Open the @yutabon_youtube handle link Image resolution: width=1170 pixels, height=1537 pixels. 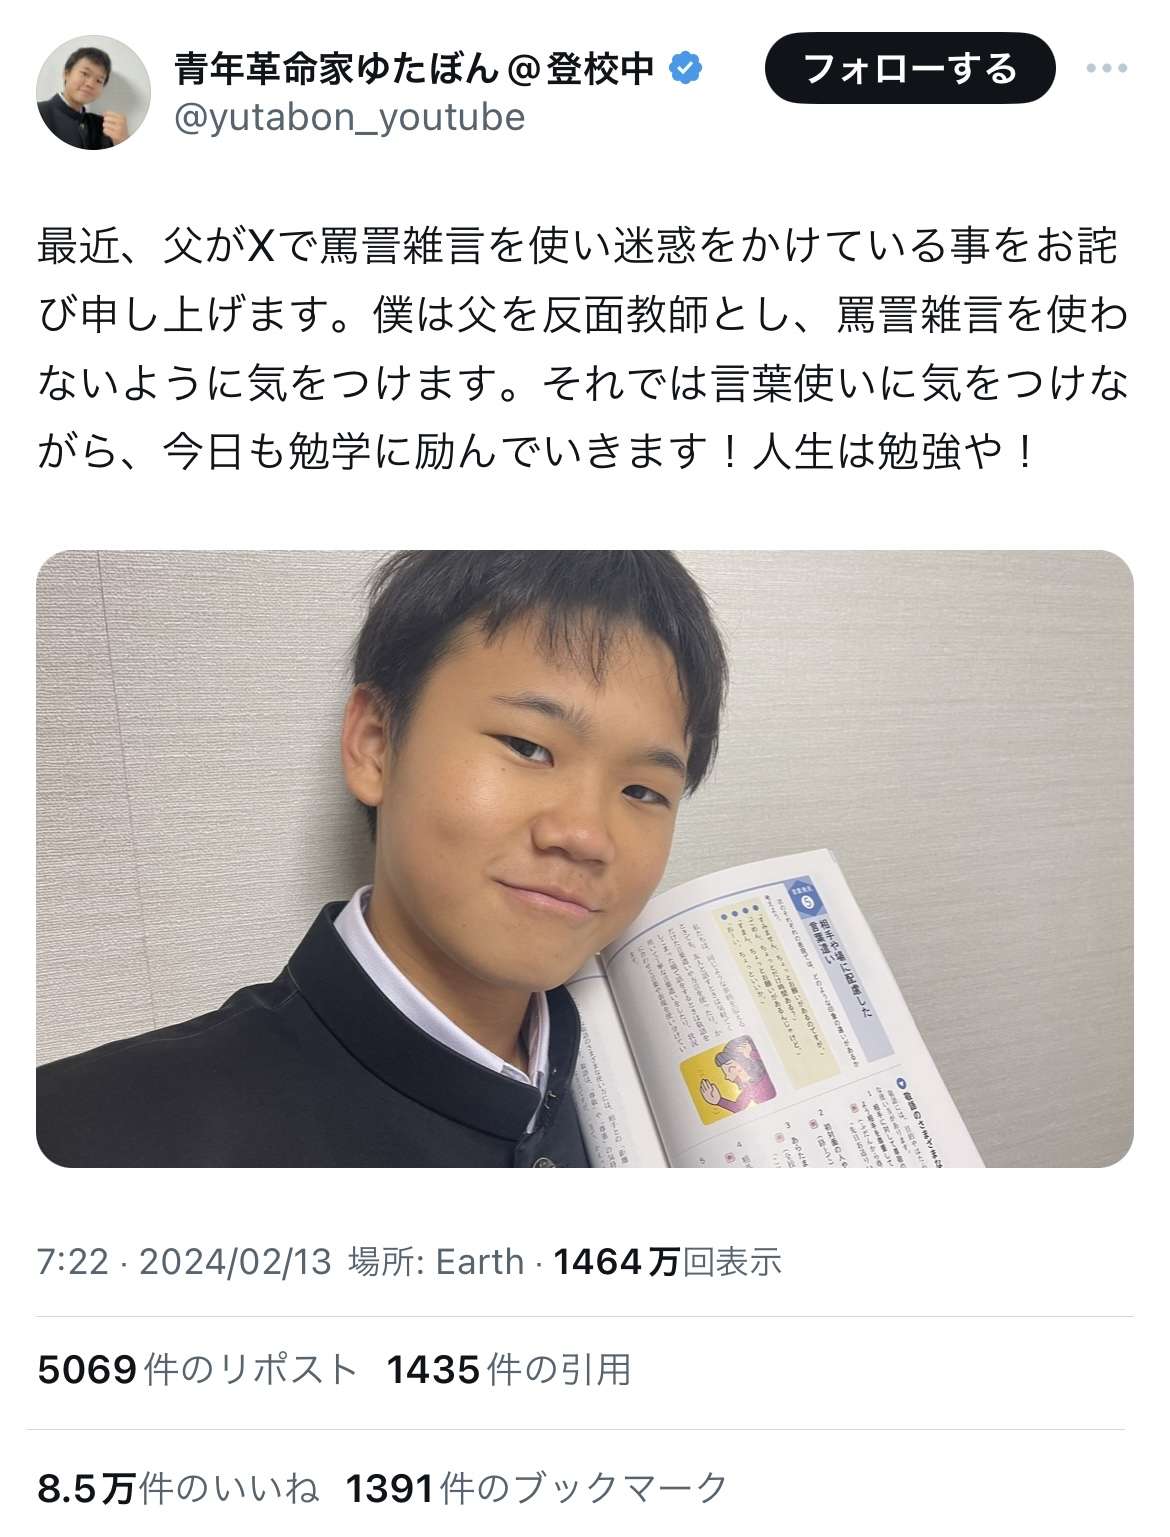(349, 118)
